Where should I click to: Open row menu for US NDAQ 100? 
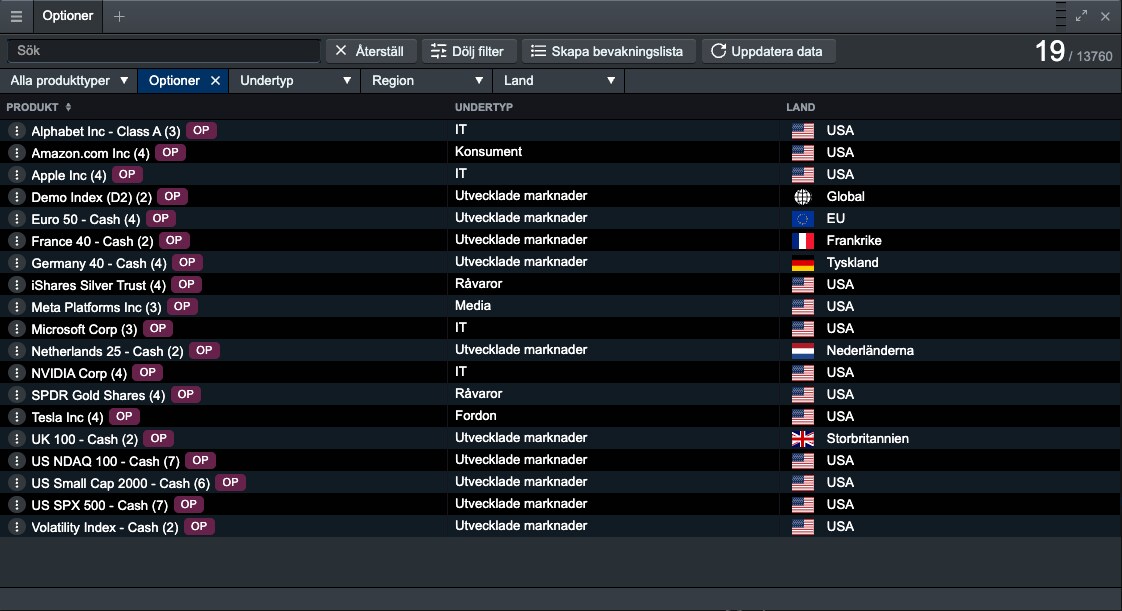pyautogui.click(x=16, y=461)
